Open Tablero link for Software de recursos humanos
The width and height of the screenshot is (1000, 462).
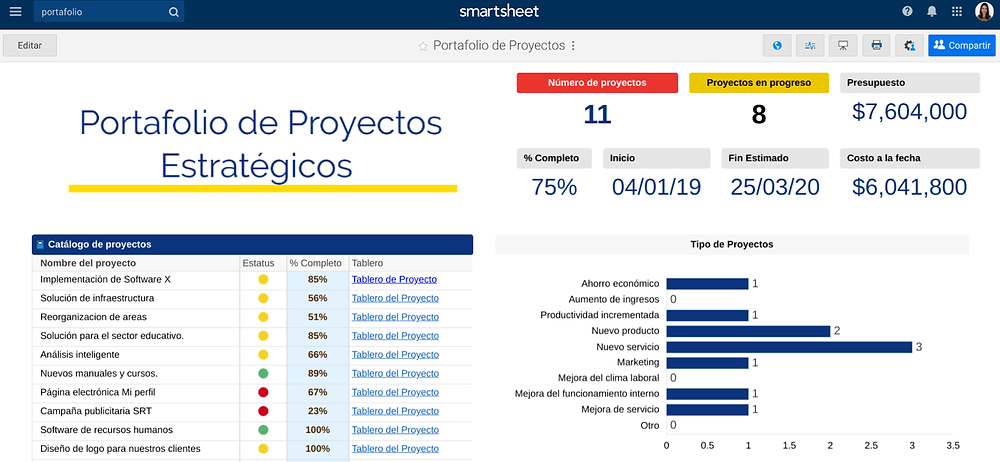[395, 430]
